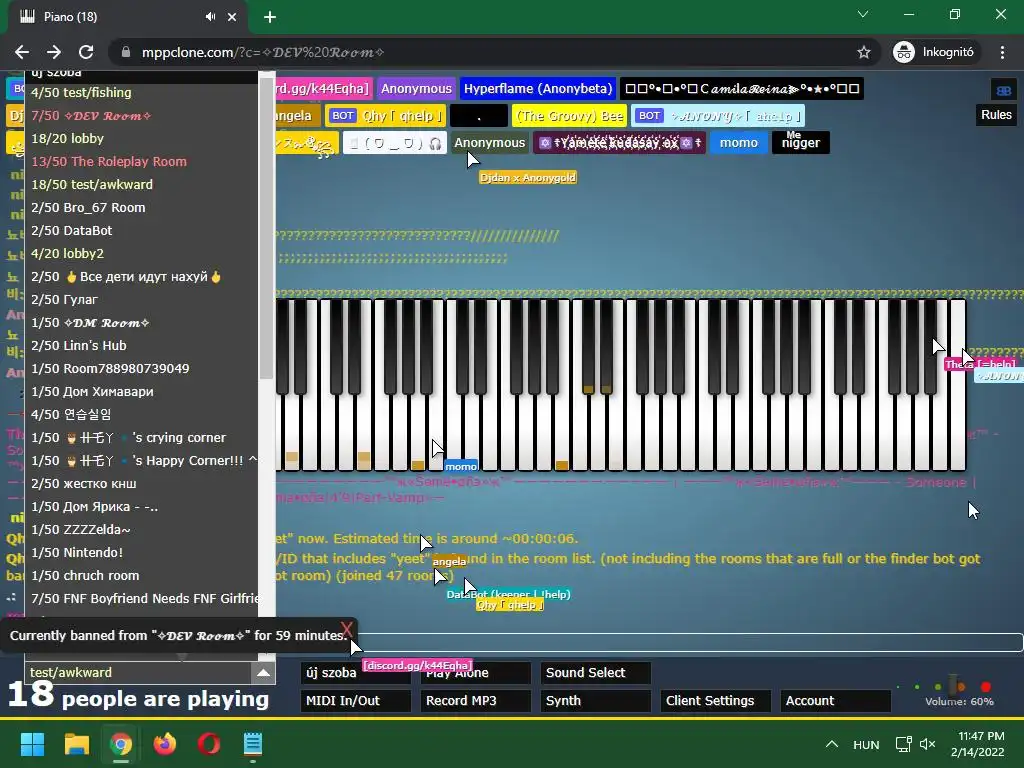Open the MIDI In/Out settings
This screenshot has width=1024, height=768.
pyautogui.click(x=356, y=701)
